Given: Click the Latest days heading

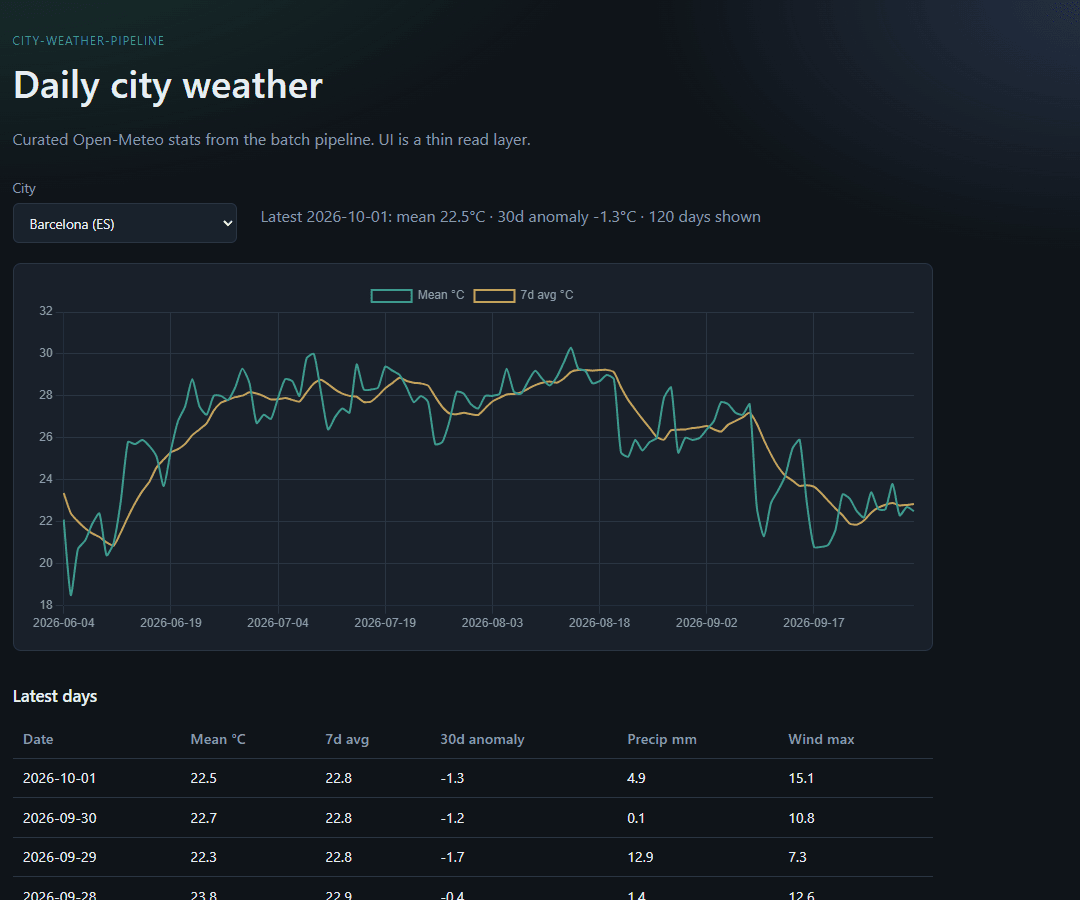Looking at the screenshot, I should point(55,696).
